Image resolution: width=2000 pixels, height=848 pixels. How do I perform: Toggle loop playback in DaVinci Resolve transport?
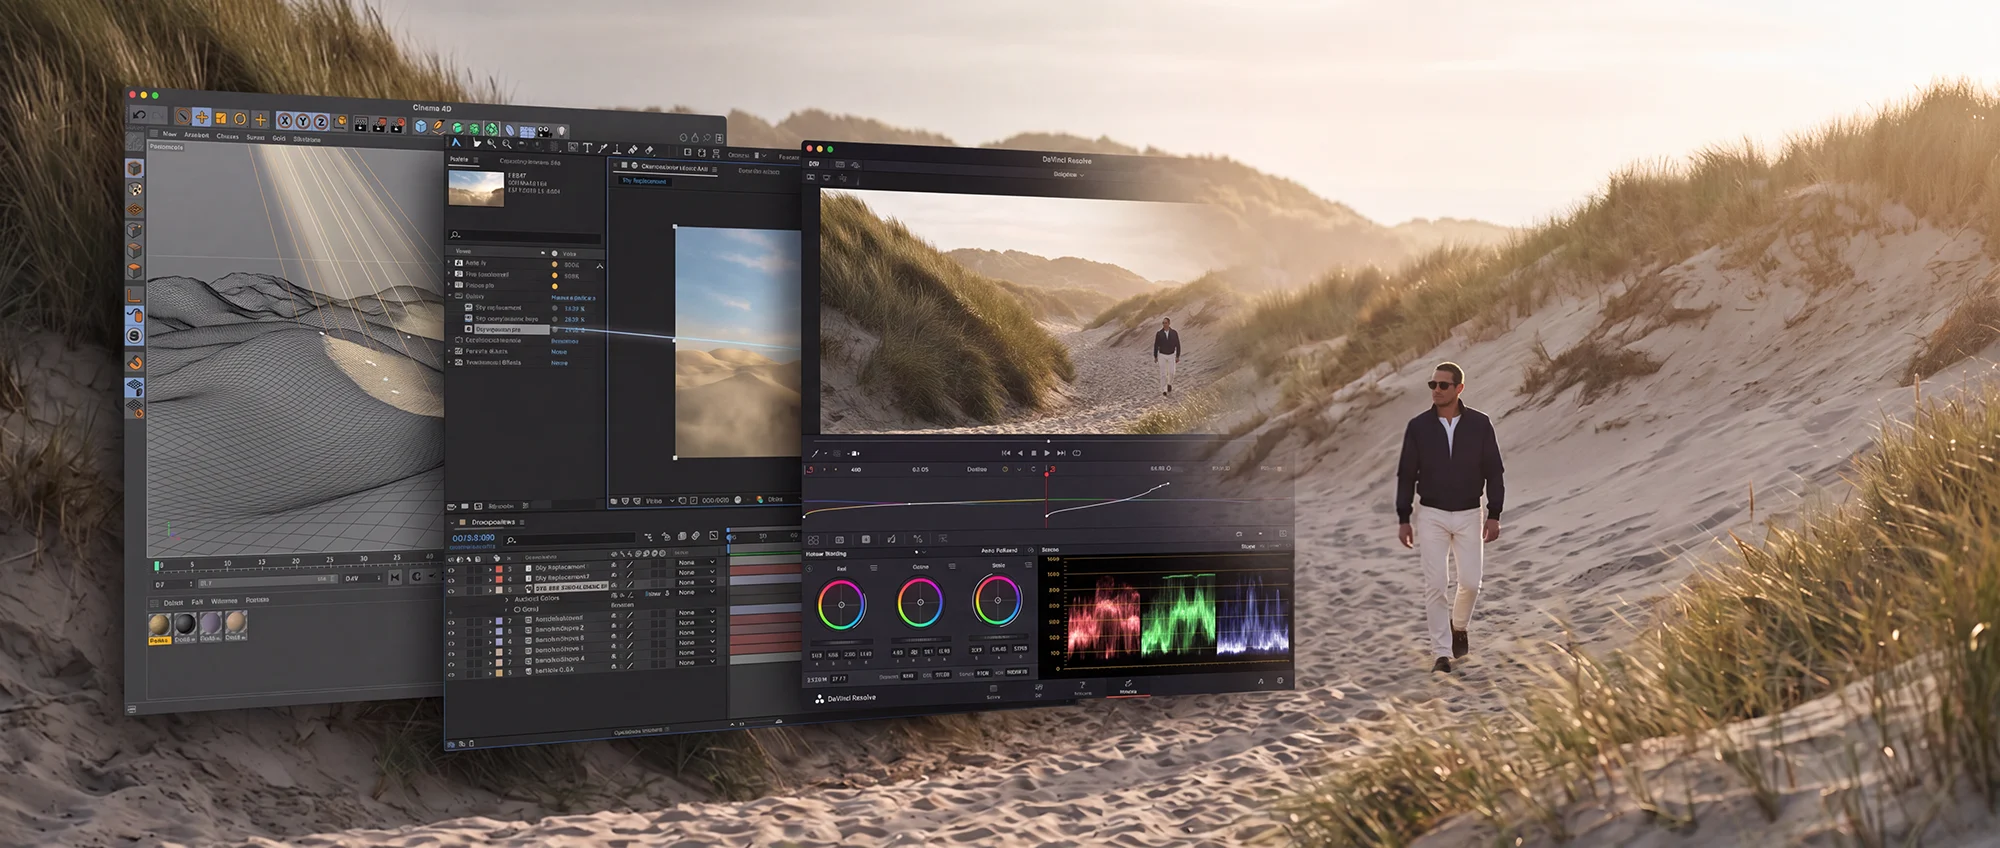[1077, 453]
